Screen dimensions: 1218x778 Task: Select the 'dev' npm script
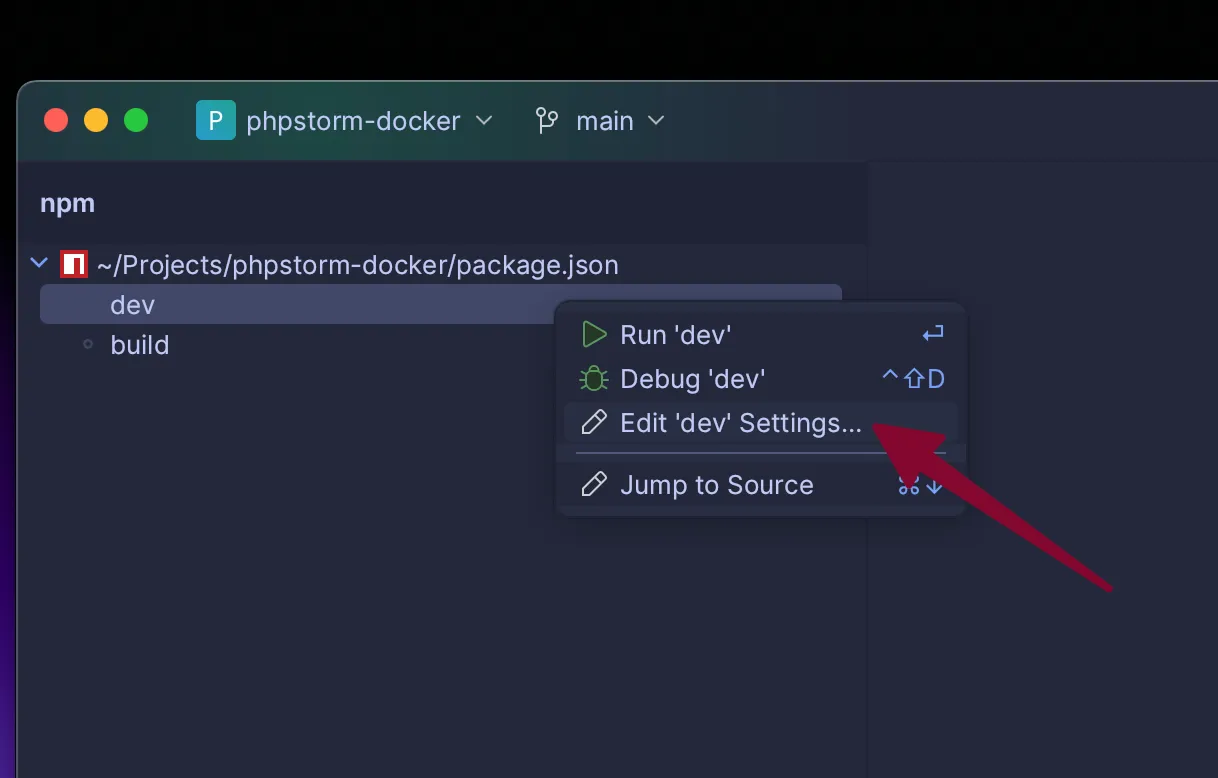click(x=440, y=304)
